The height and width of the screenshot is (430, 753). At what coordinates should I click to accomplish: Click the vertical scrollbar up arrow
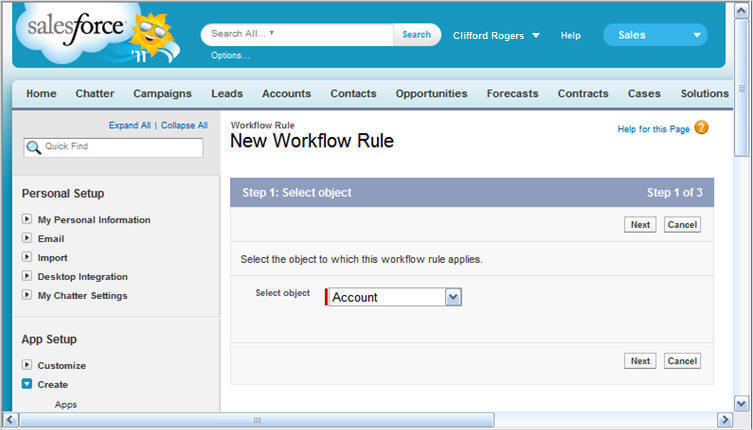[x=741, y=11]
